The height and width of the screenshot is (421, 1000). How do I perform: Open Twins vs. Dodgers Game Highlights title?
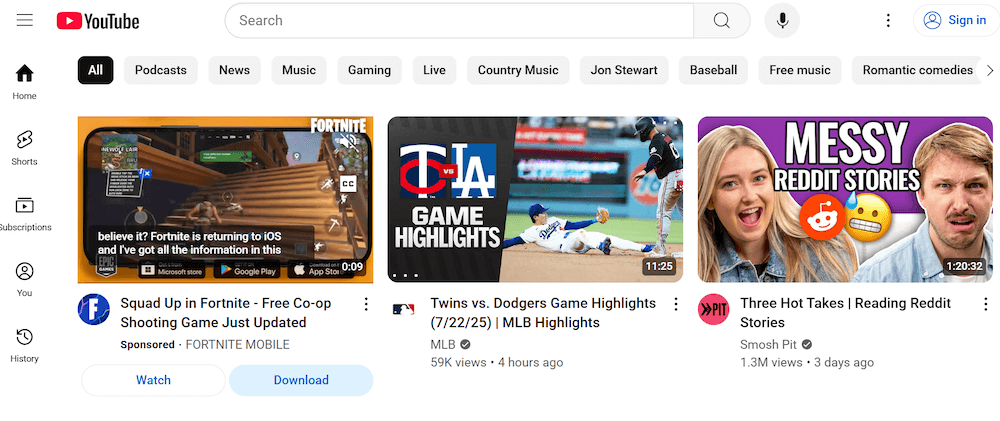(x=543, y=313)
